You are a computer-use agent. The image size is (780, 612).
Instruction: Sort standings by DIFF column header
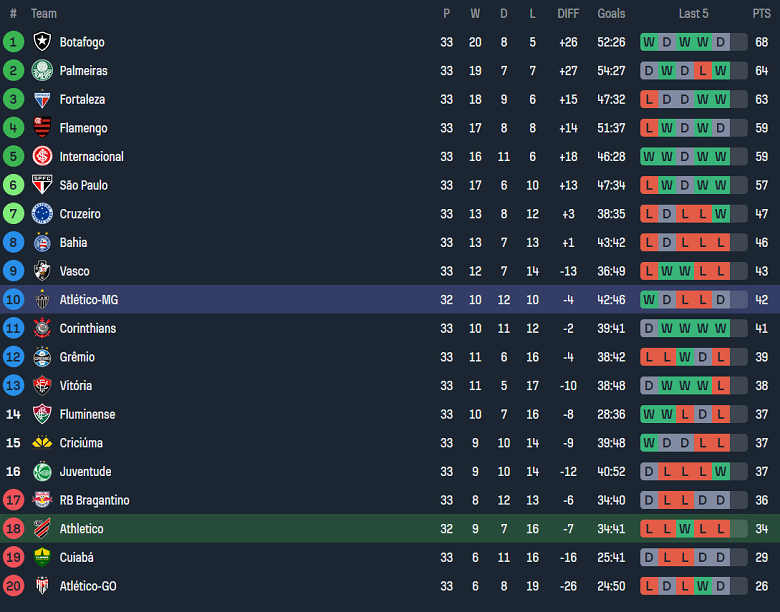click(x=568, y=14)
